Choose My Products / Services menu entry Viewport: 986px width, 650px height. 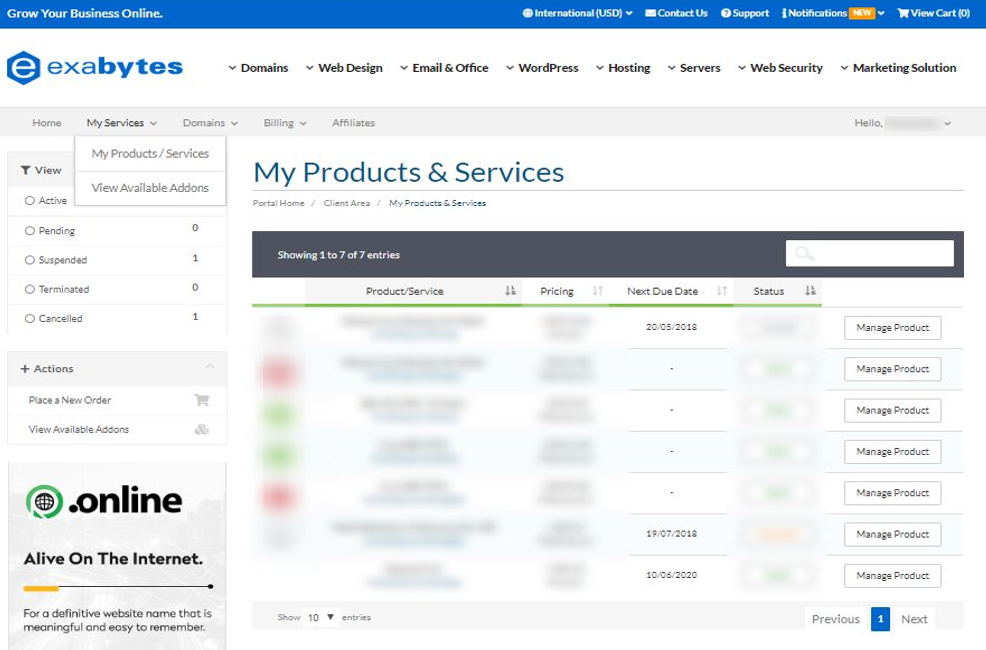point(150,153)
